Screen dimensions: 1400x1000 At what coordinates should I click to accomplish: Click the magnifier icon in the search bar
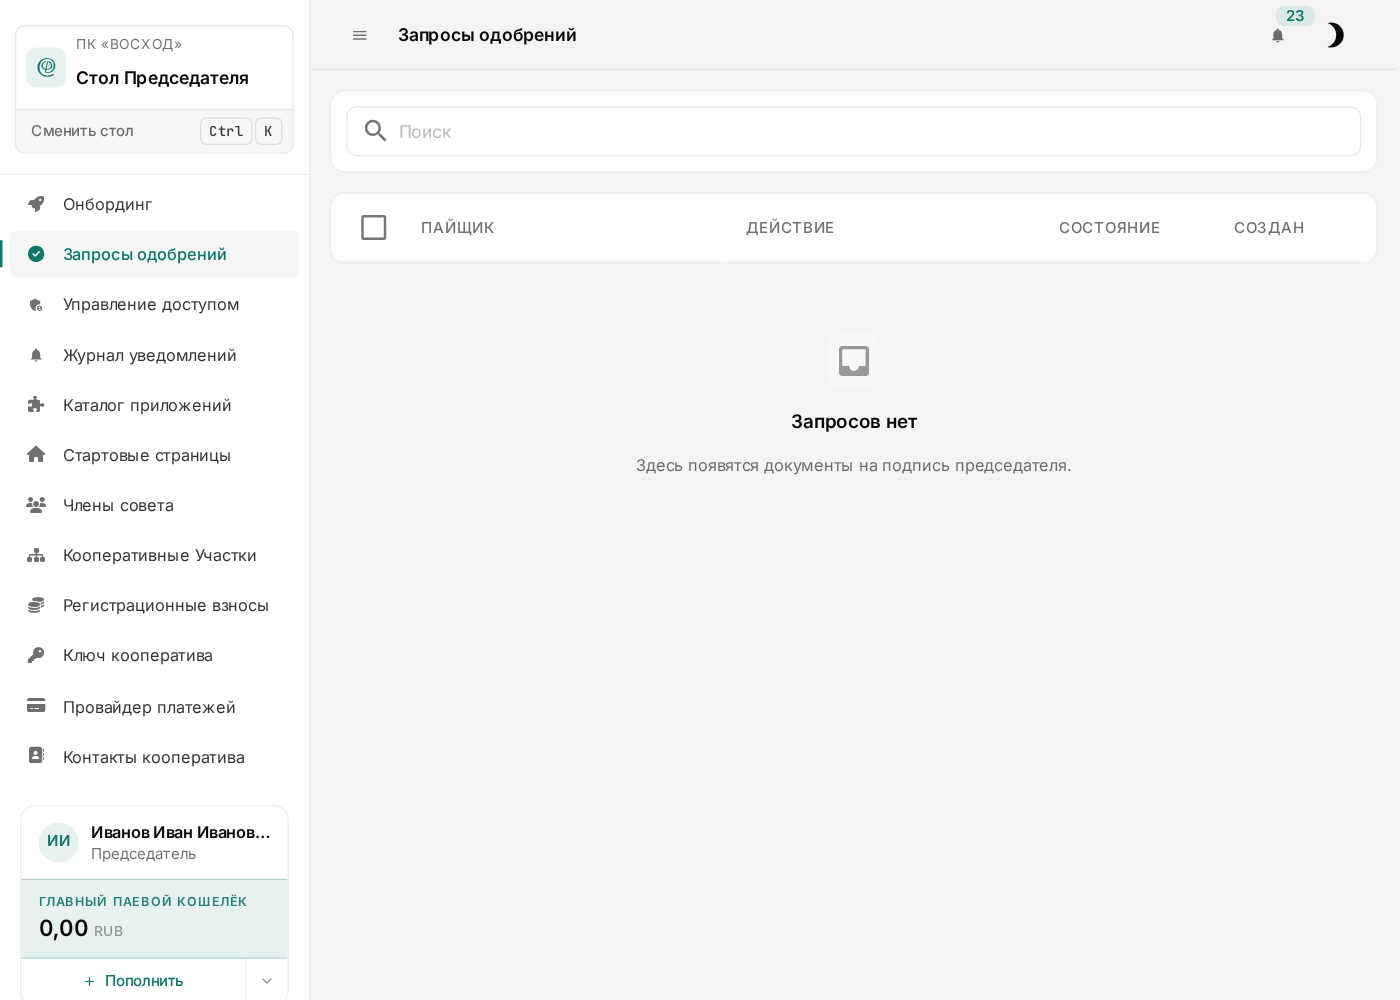(376, 131)
